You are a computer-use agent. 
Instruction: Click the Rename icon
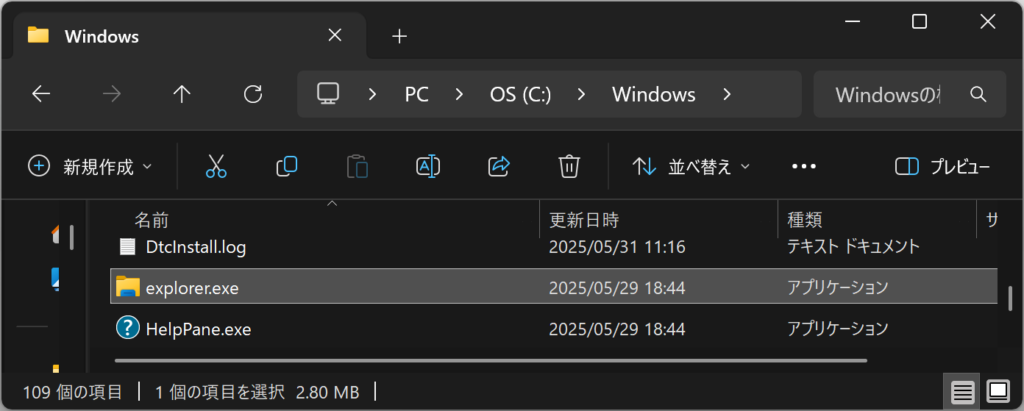tap(428, 167)
